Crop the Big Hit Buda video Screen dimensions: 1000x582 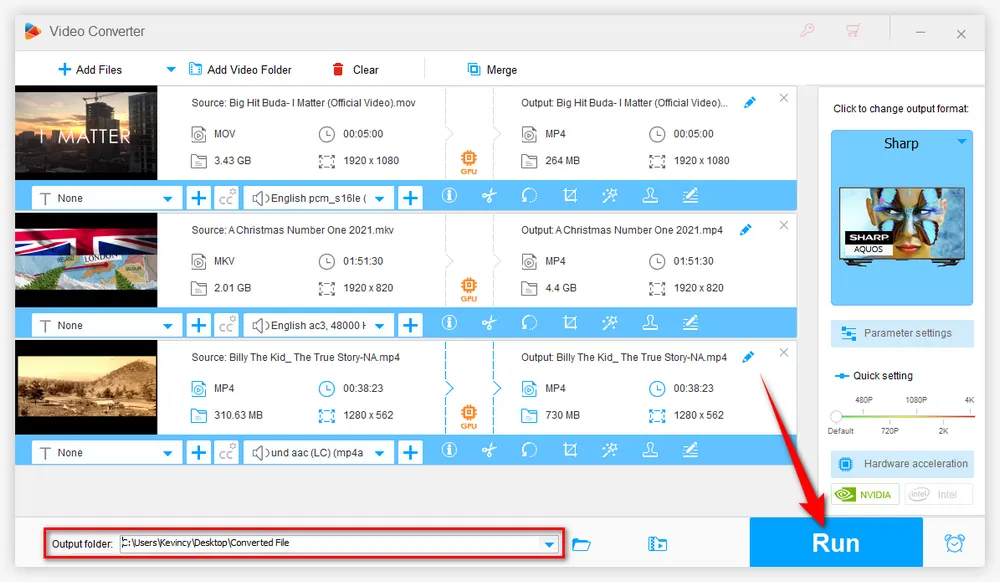570,196
